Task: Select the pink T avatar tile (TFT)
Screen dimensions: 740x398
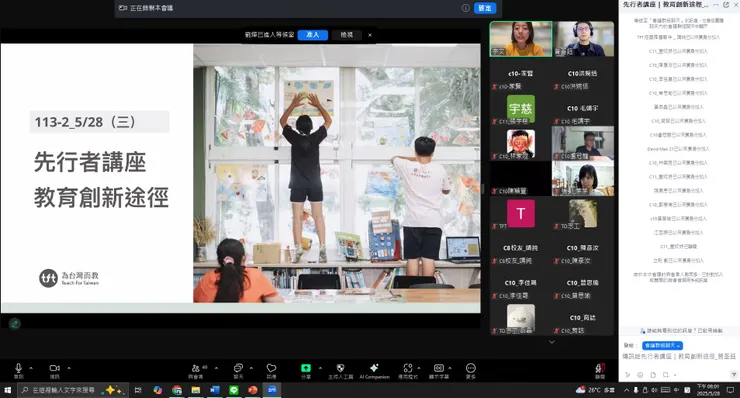Action: coord(521,213)
